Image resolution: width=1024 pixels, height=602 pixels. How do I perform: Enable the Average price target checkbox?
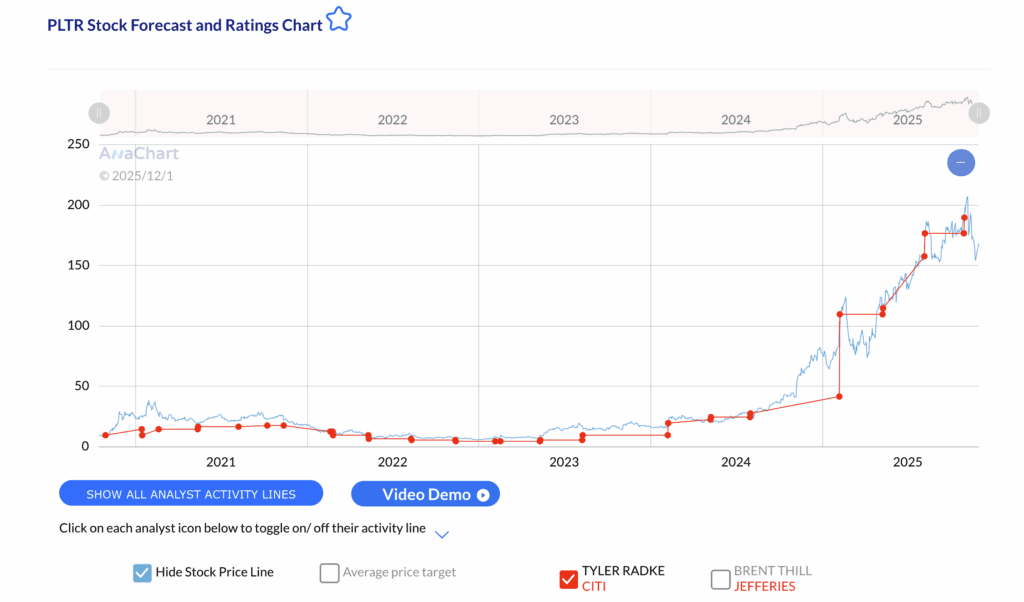pyautogui.click(x=329, y=573)
